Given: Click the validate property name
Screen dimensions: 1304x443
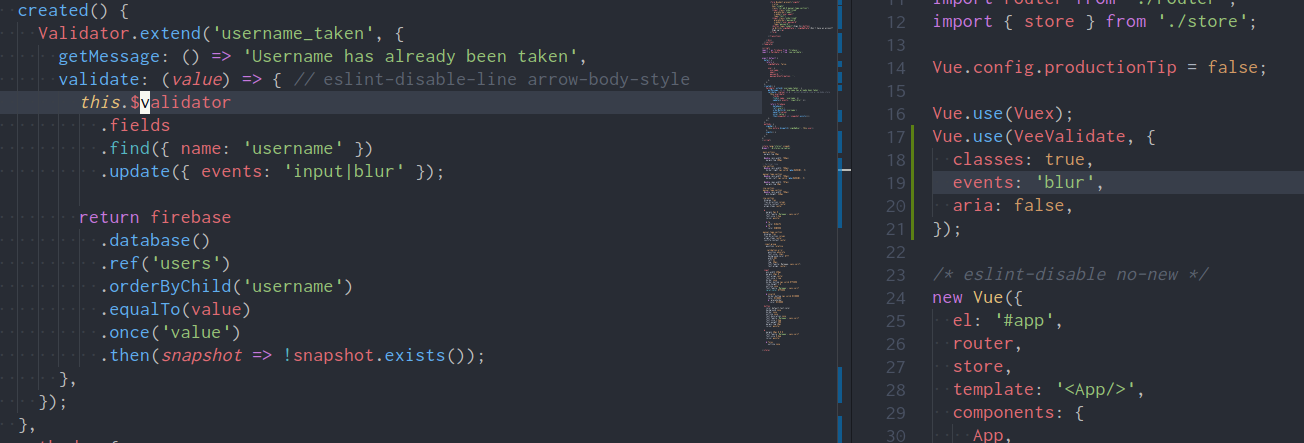Looking at the screenshot, I should tap(100, 80).
